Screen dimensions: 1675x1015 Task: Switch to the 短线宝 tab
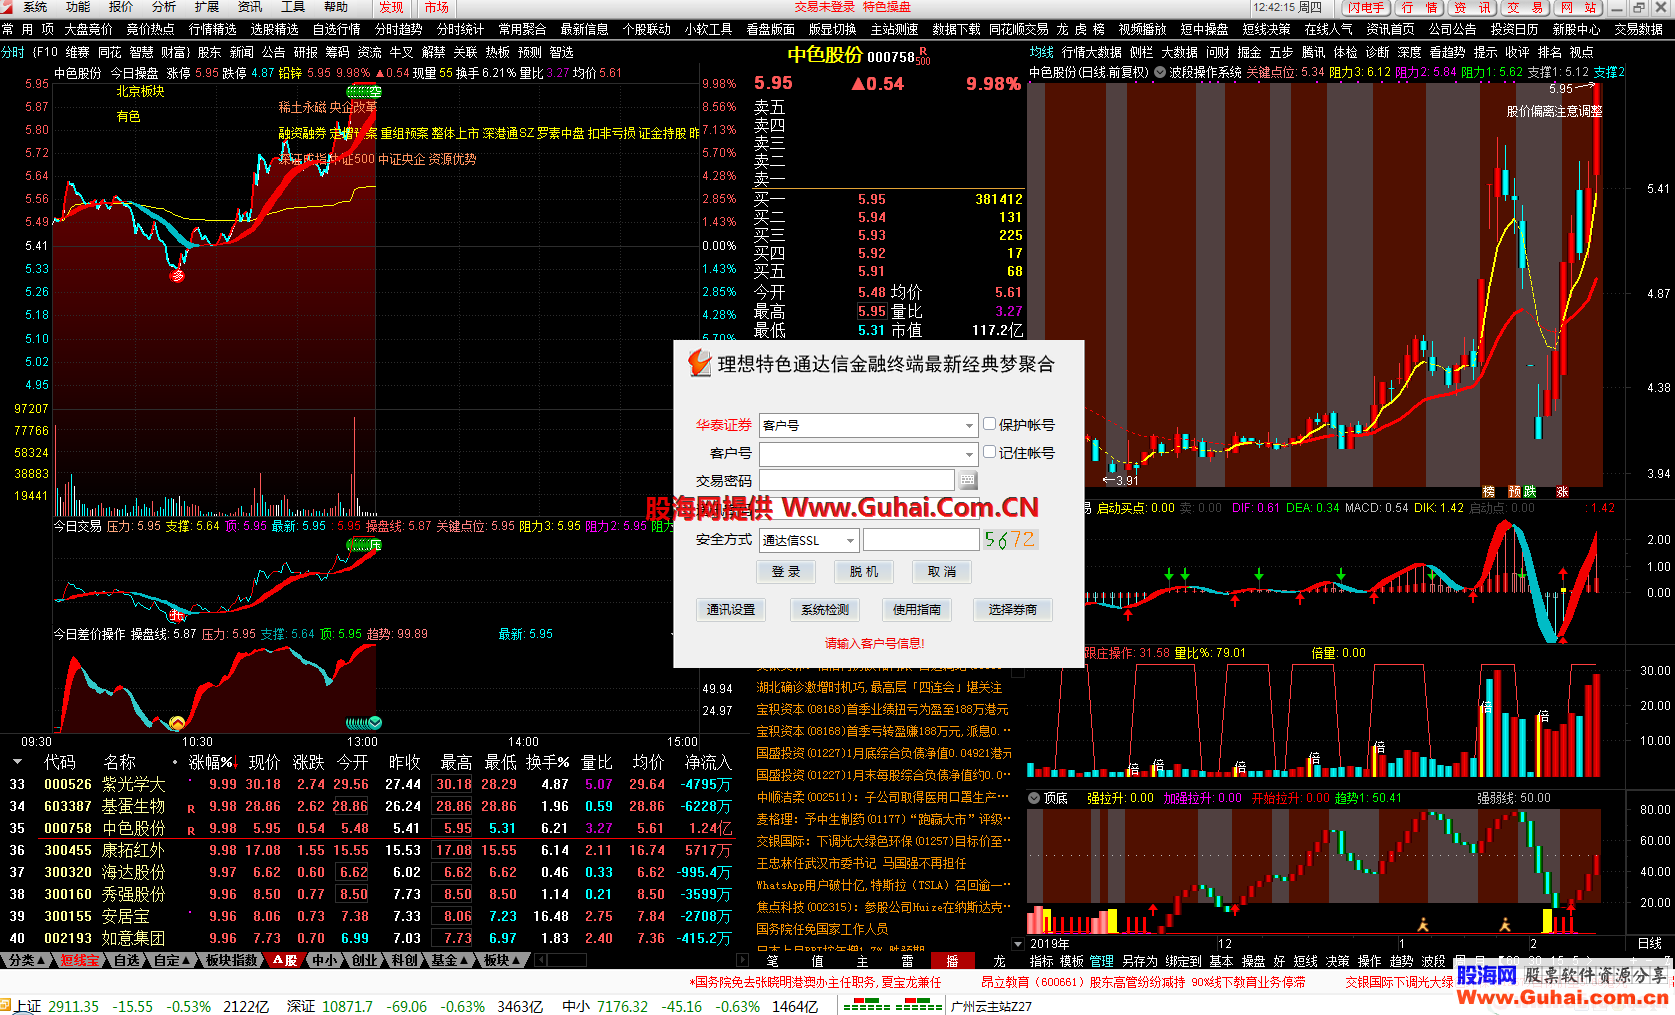(79, 960)
